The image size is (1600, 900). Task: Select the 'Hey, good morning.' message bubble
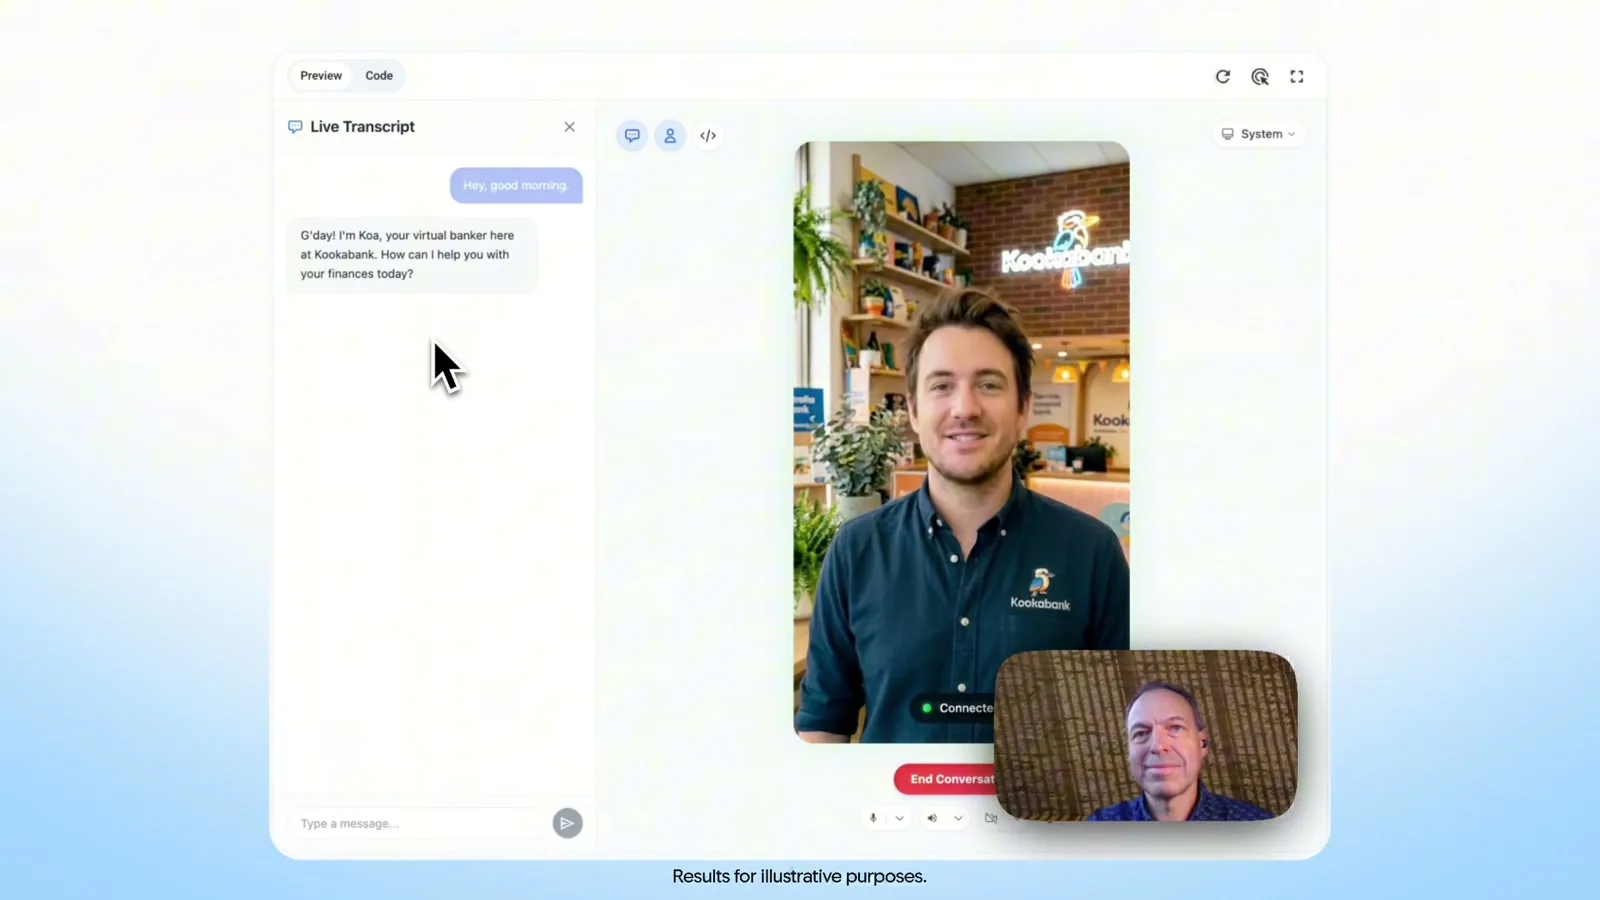tap(516, 185)
